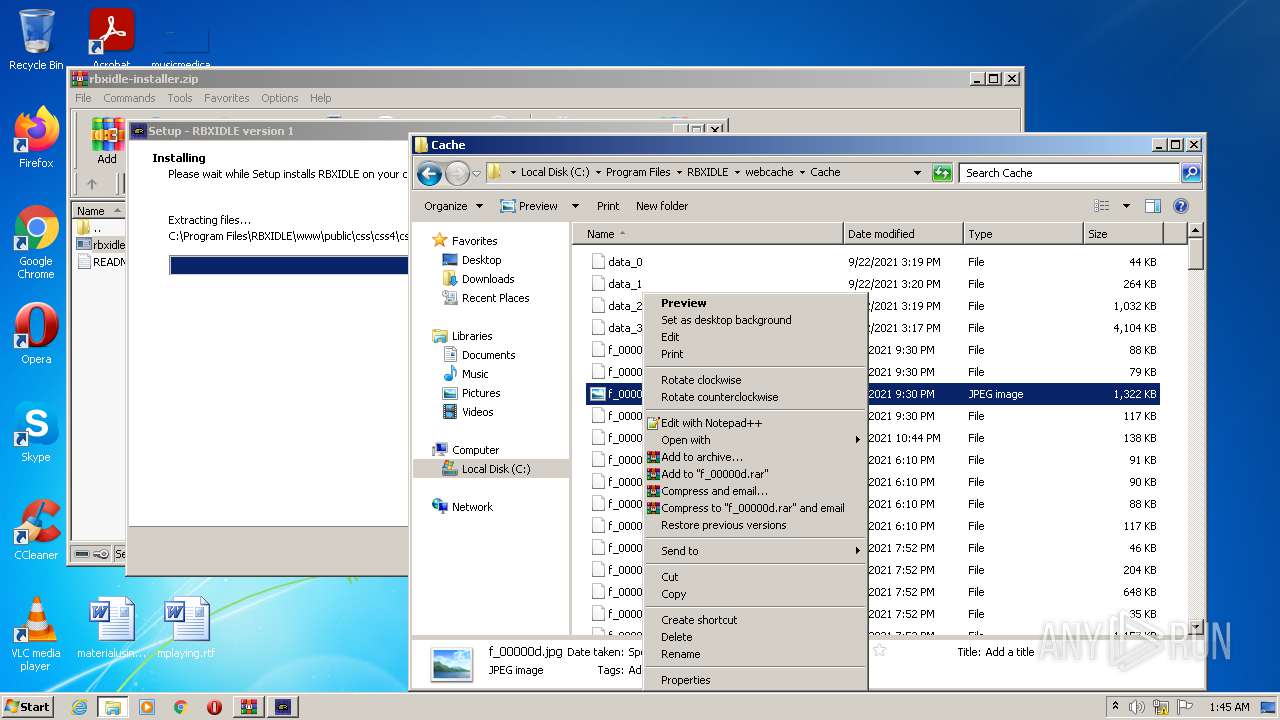Expand the address bar history dropdown
Viewport: 1280px width, 720px height.
[917, 173]
